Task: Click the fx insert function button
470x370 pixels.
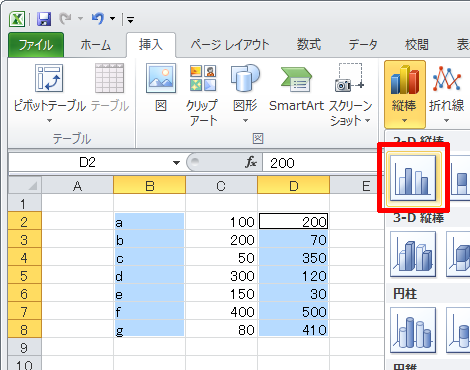Action: [x=251, y=162]
